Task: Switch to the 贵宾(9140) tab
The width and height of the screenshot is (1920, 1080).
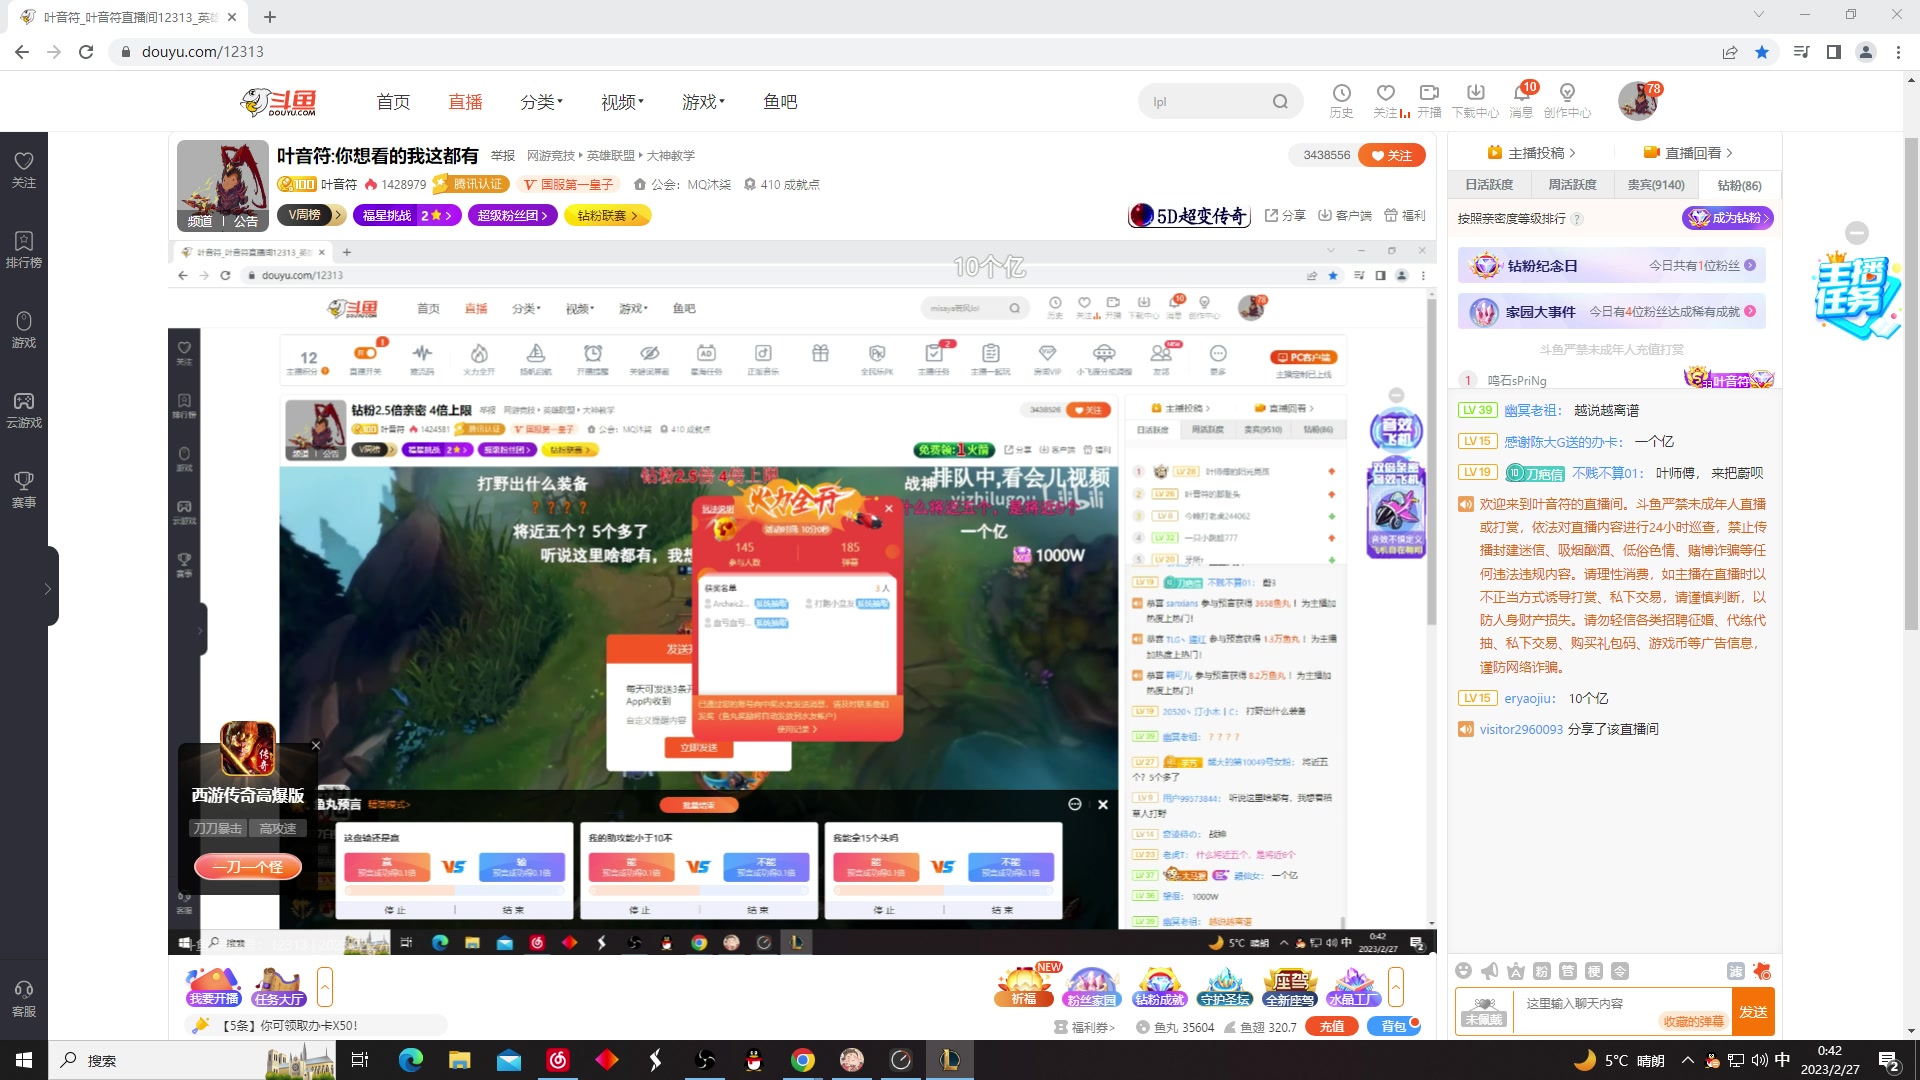Action: pos(1656,185)
